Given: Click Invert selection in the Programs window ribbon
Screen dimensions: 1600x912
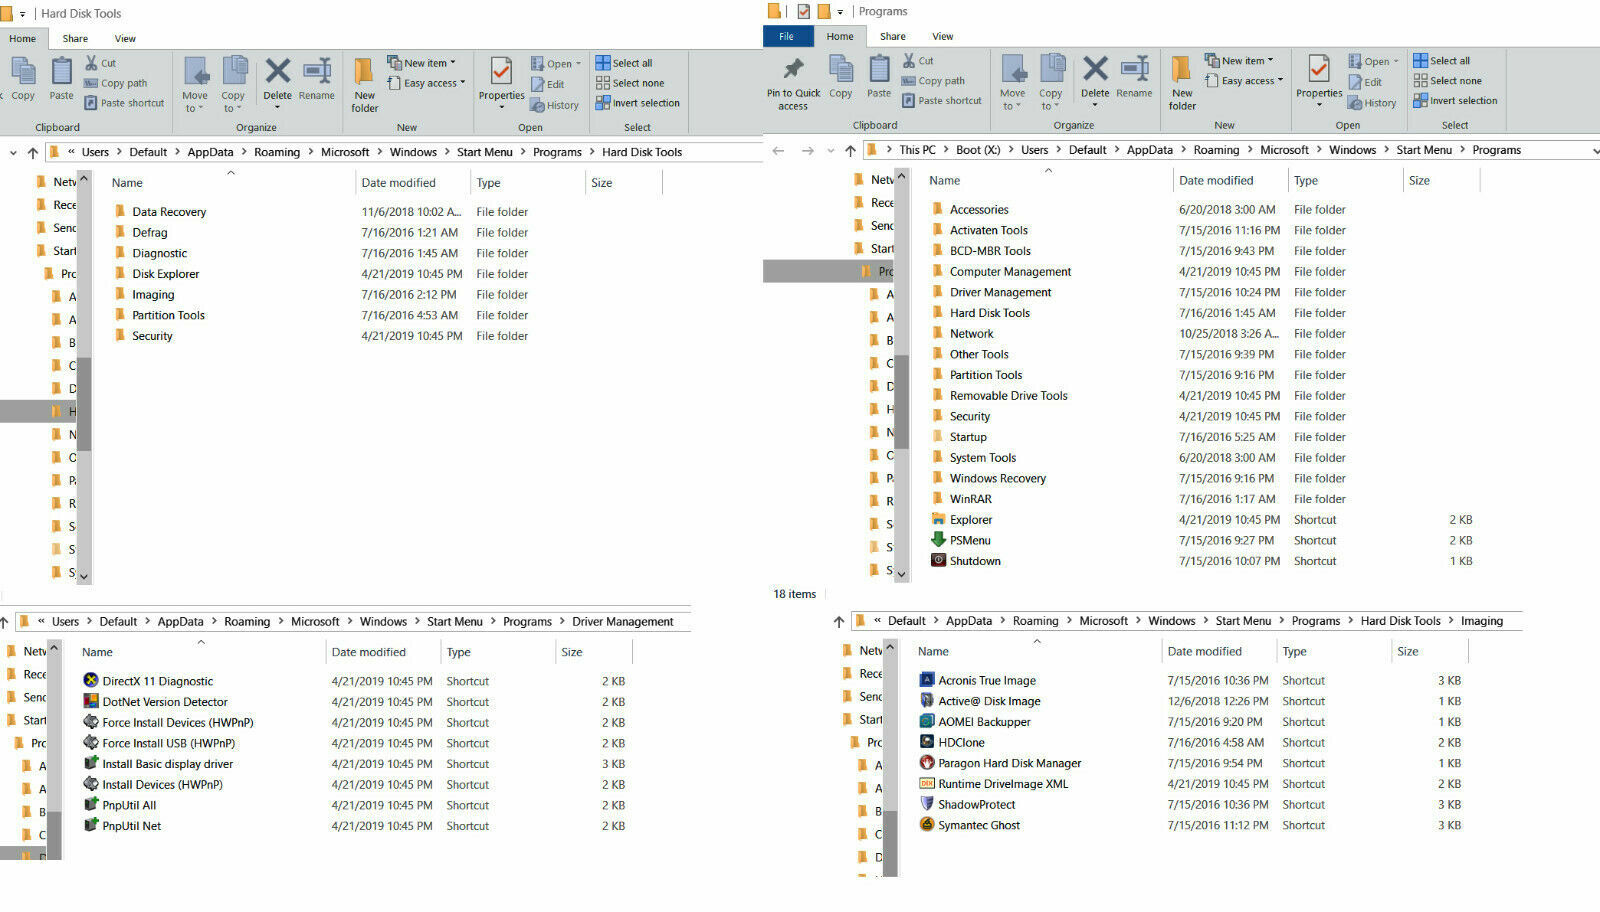Looking at the screenshot, I should coord(1456,101).
